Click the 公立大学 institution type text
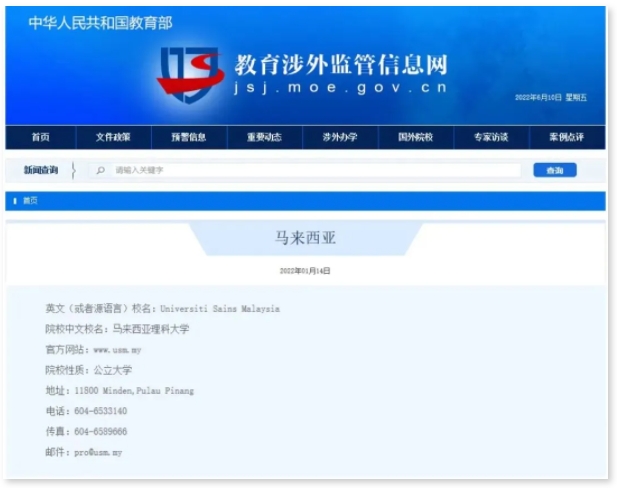 coord(113,370)
